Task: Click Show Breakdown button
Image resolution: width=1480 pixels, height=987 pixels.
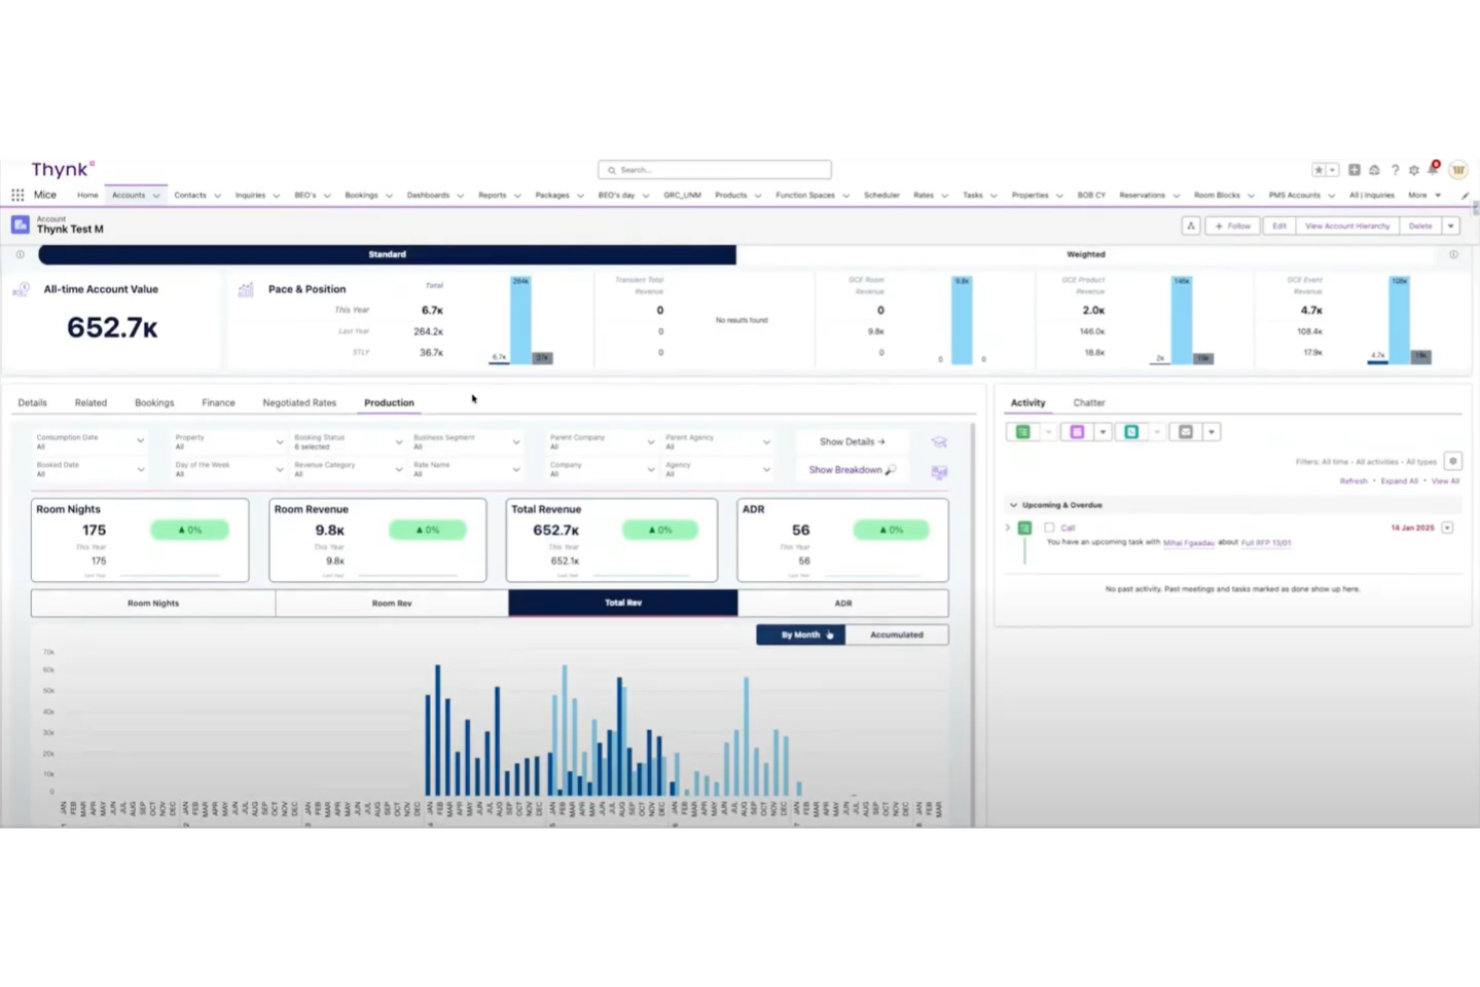Action: pos(852,470)
